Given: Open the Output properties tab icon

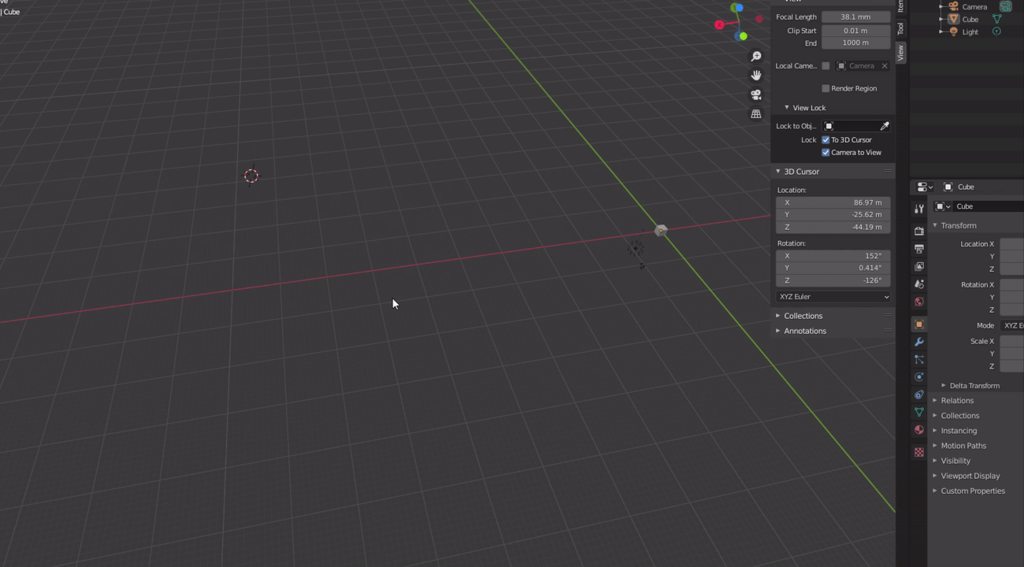Looking at the screenshot, I should point(919,249).
